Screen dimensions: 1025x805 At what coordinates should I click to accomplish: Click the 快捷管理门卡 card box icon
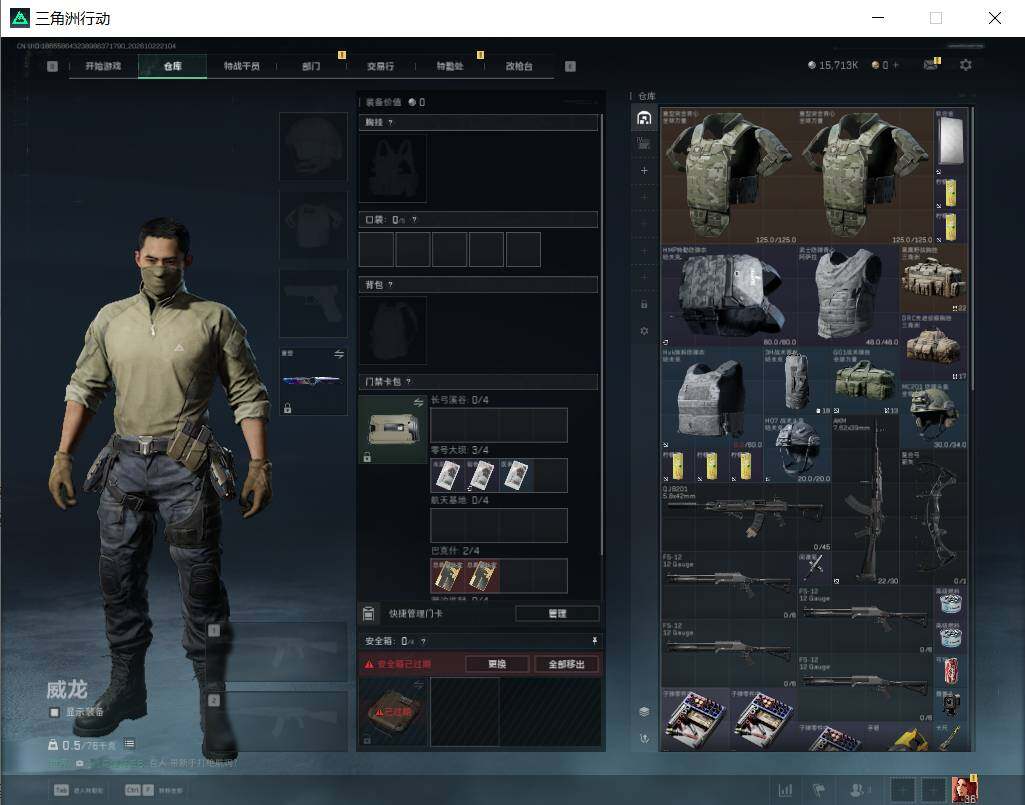(368, 613)
